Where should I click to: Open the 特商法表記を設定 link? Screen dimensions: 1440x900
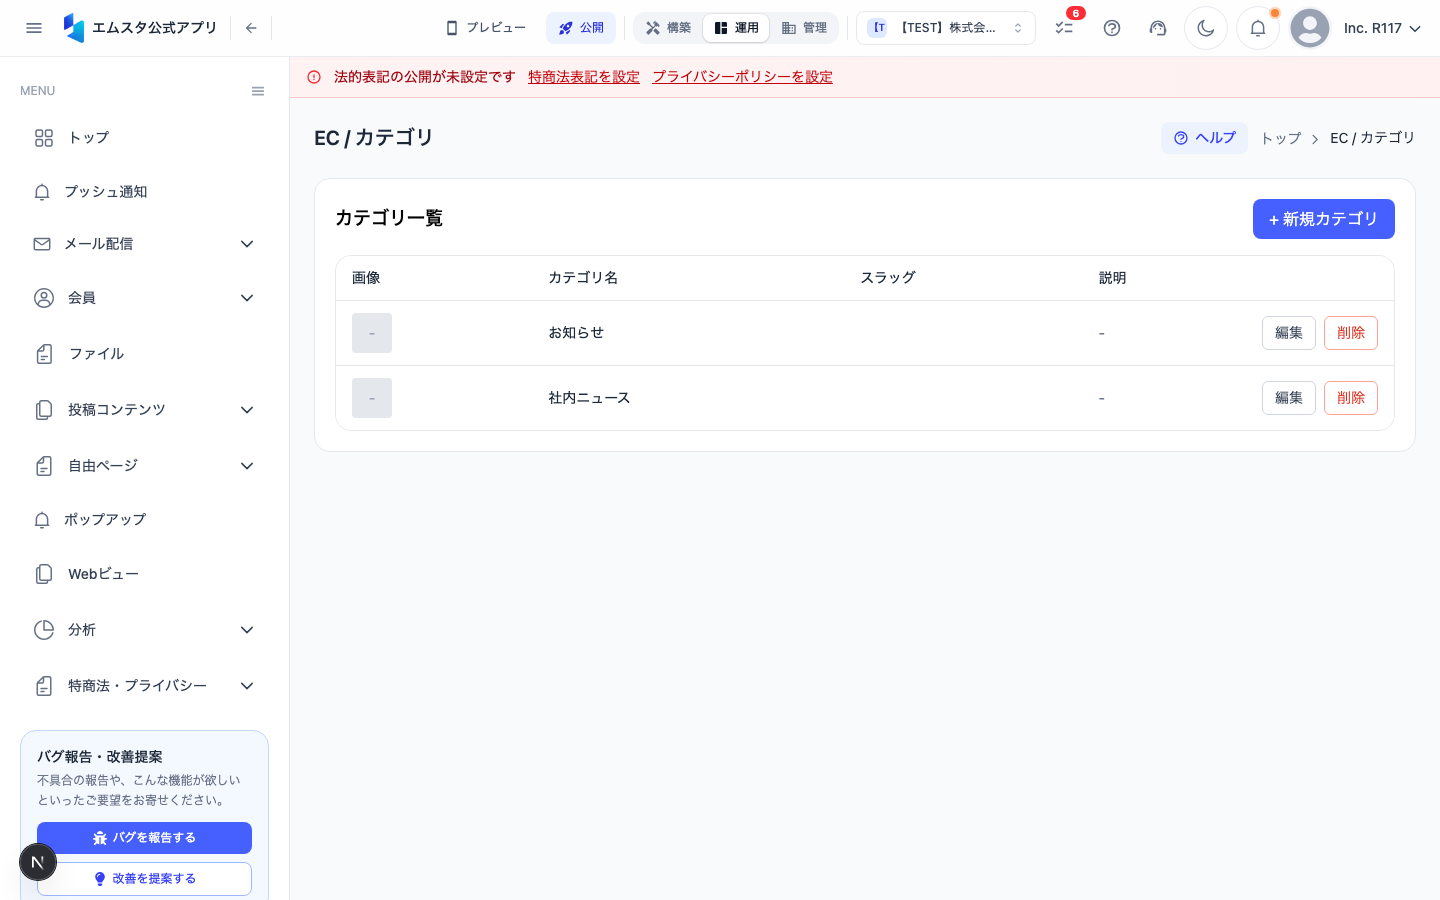coord(584,77)
